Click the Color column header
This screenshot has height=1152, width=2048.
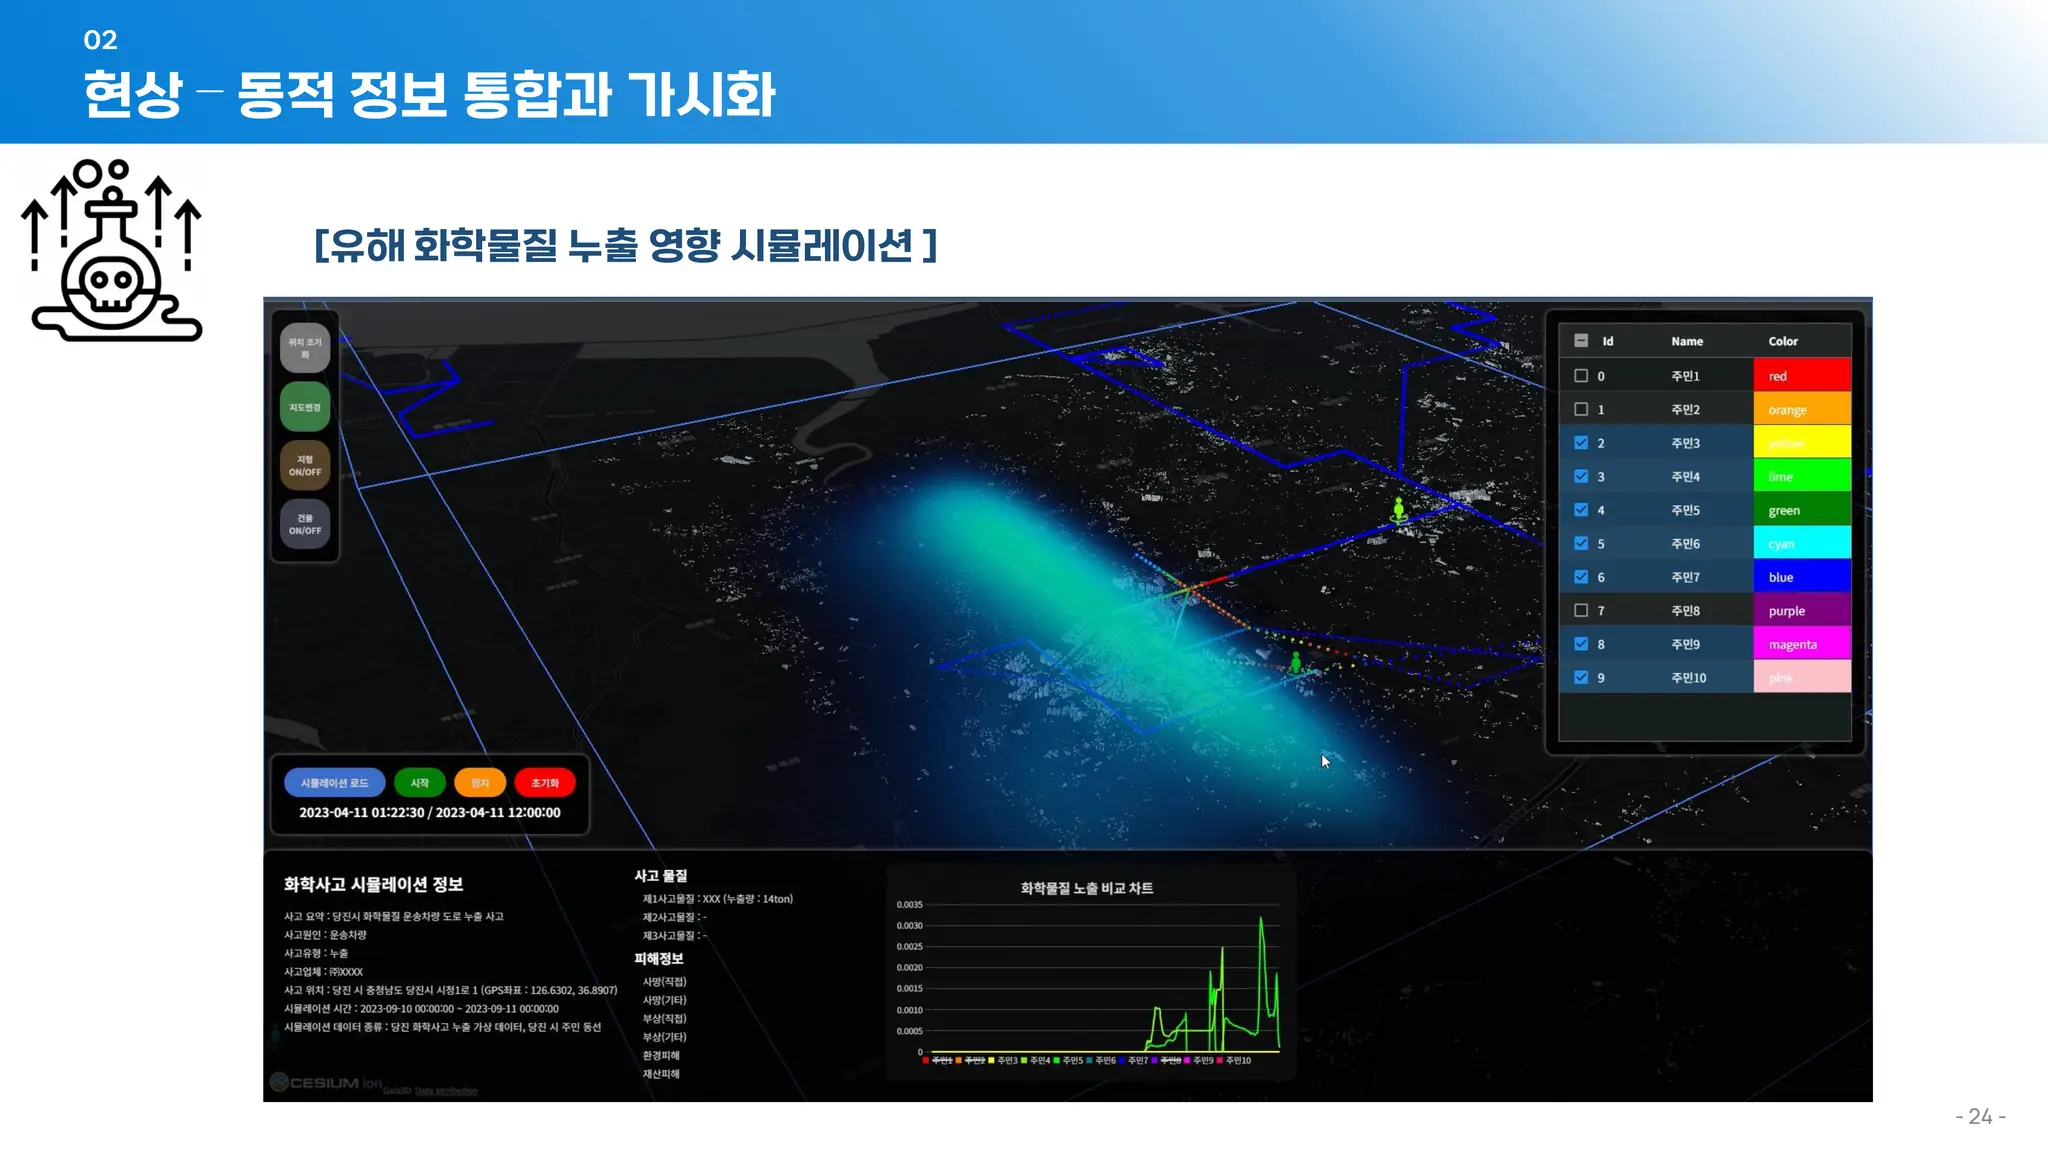pos(1783,341)
